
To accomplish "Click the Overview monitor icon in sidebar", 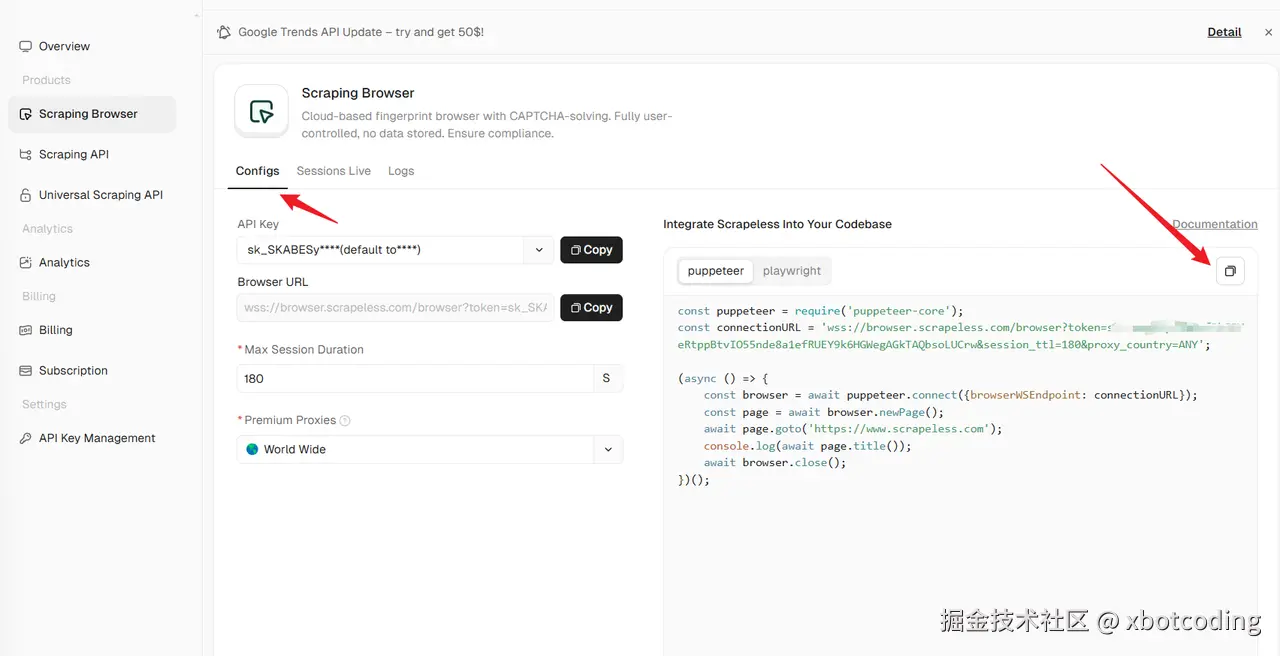I will coord(26,46).
